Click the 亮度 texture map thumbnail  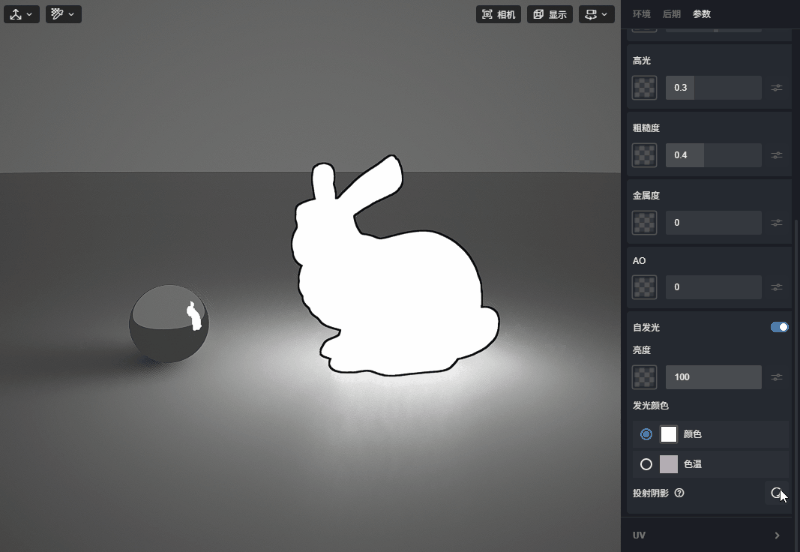(x=644, y=377)
